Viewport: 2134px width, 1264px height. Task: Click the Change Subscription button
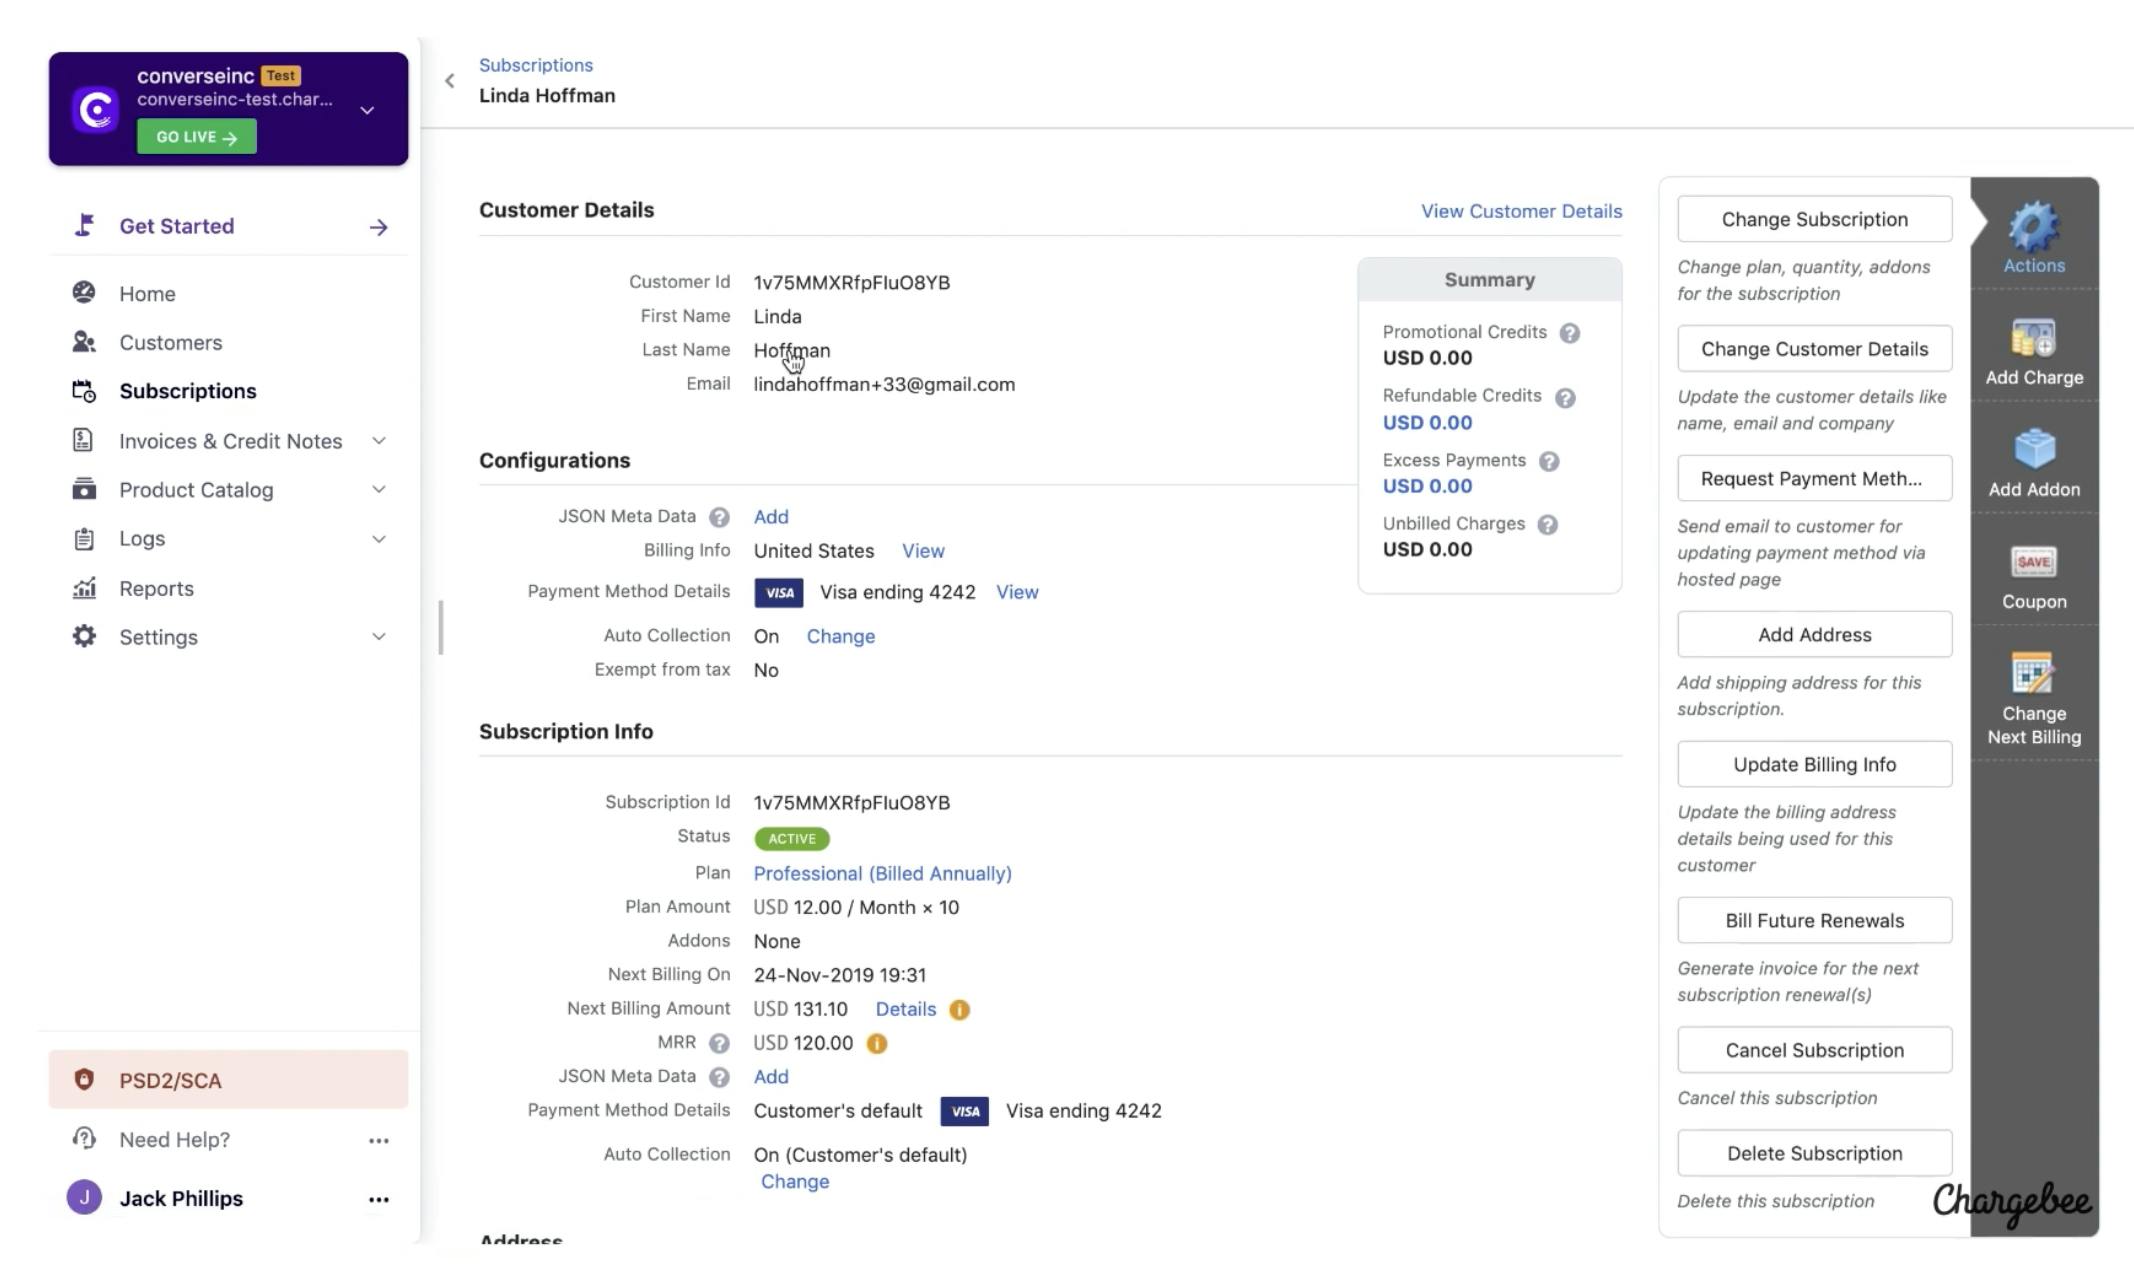pos(1813,219)
